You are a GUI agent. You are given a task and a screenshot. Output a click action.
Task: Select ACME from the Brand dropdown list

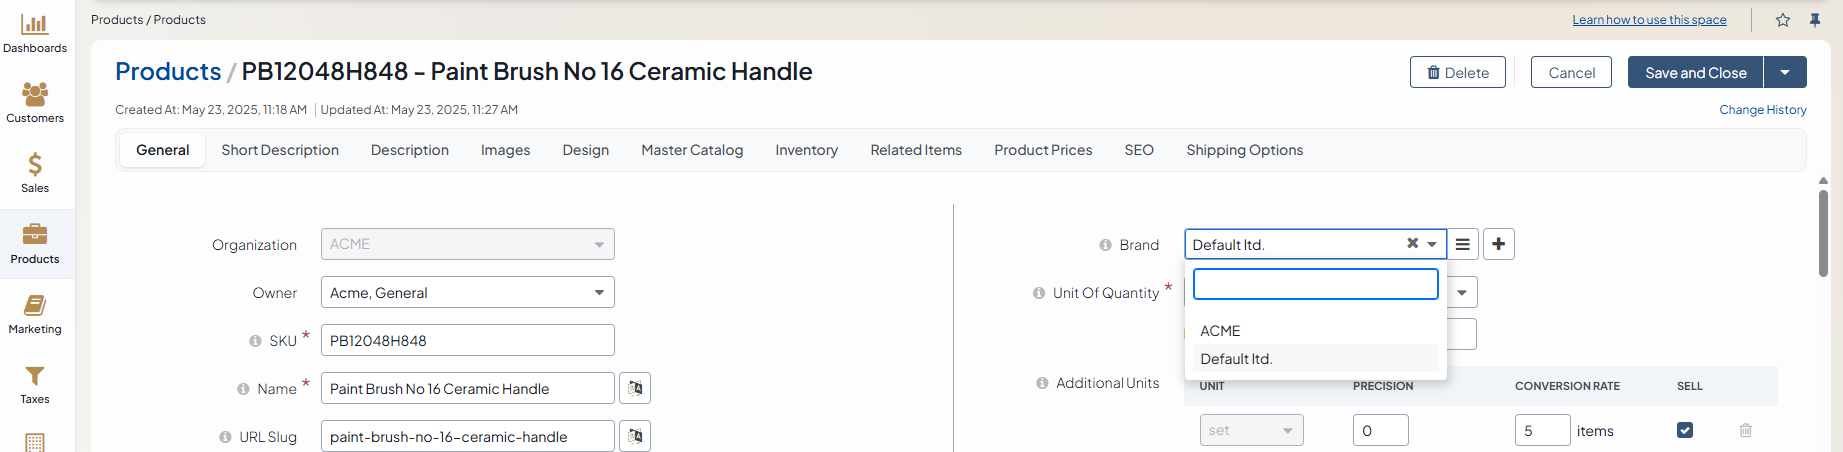1220,331
